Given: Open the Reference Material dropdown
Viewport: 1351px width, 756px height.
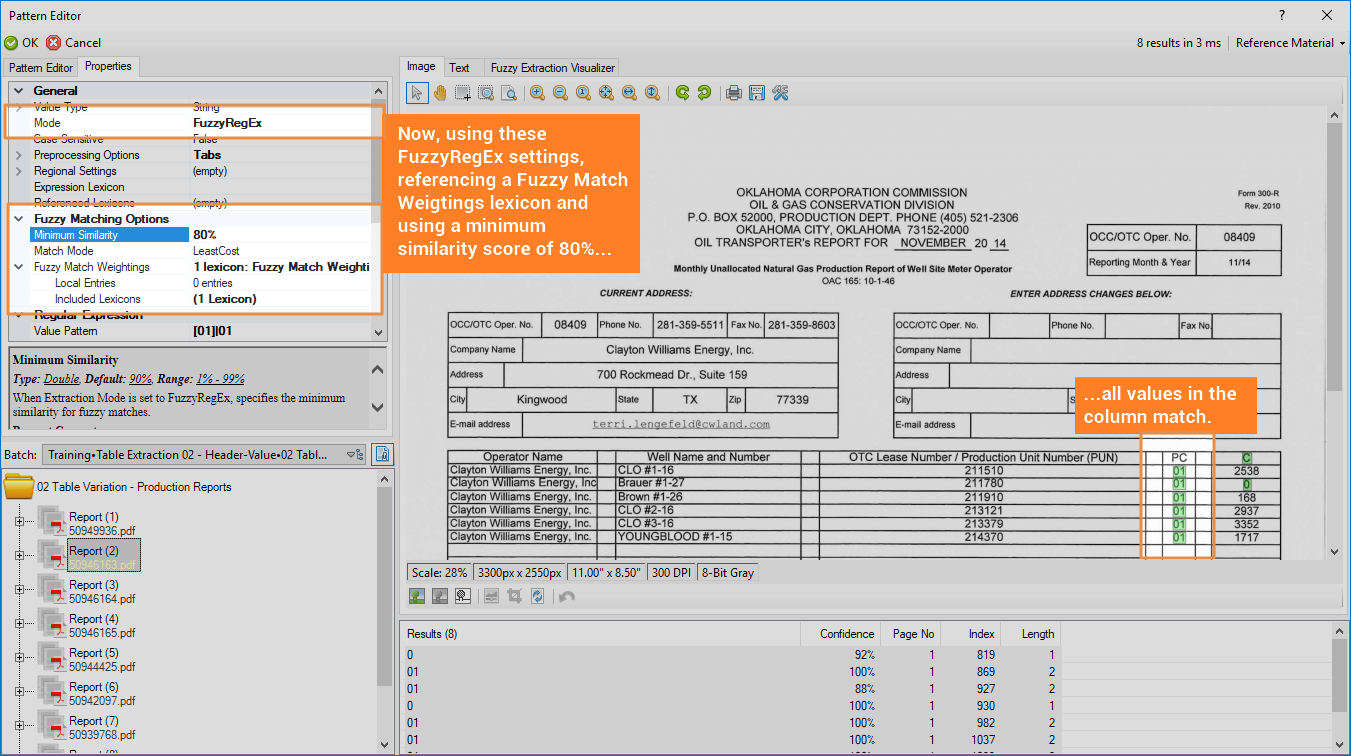Looking at the screenshot, I should pyautogui.click(x=1290, y=43).
